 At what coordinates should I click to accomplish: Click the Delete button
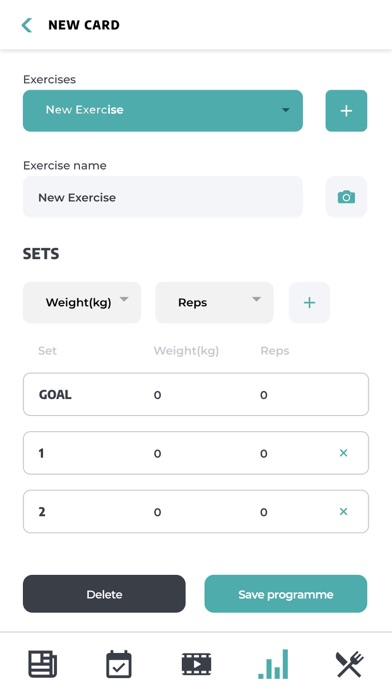[104, 594]
